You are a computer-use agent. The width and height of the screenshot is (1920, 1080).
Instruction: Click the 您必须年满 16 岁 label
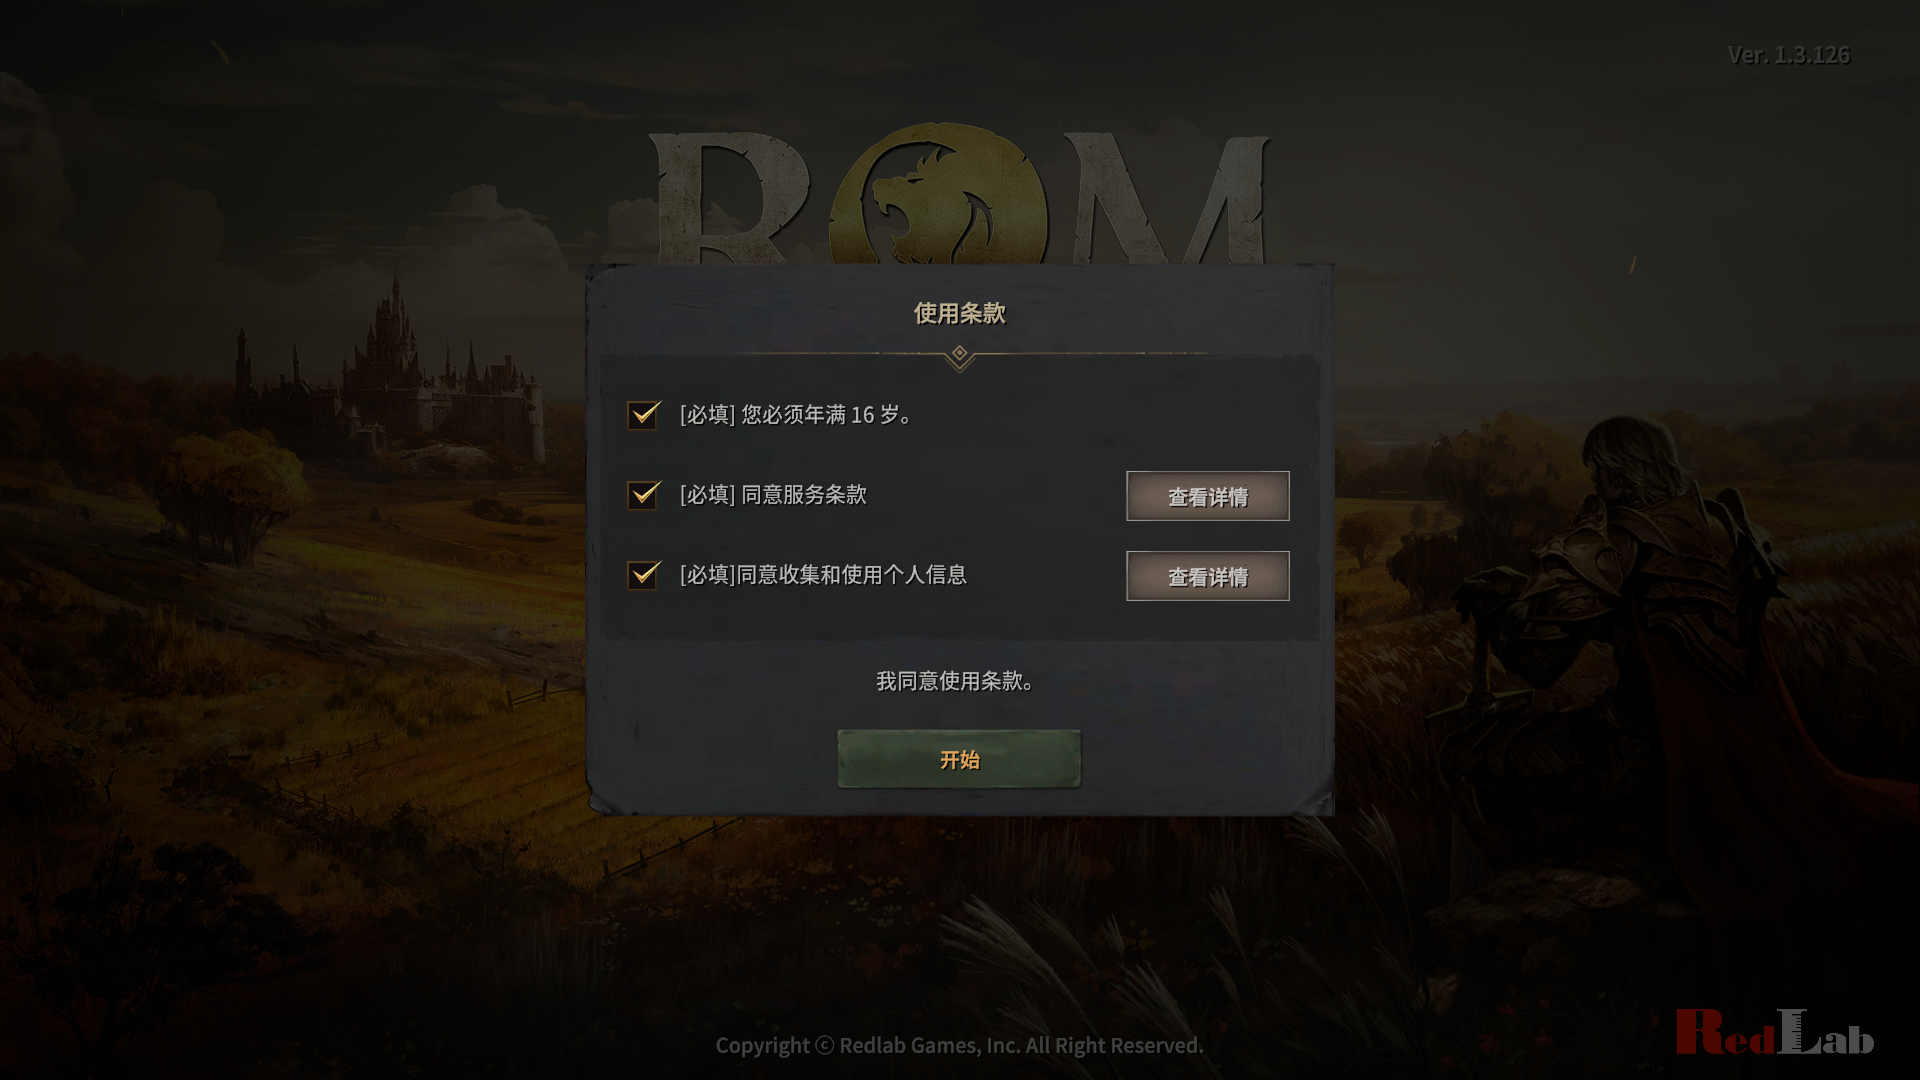826,414
